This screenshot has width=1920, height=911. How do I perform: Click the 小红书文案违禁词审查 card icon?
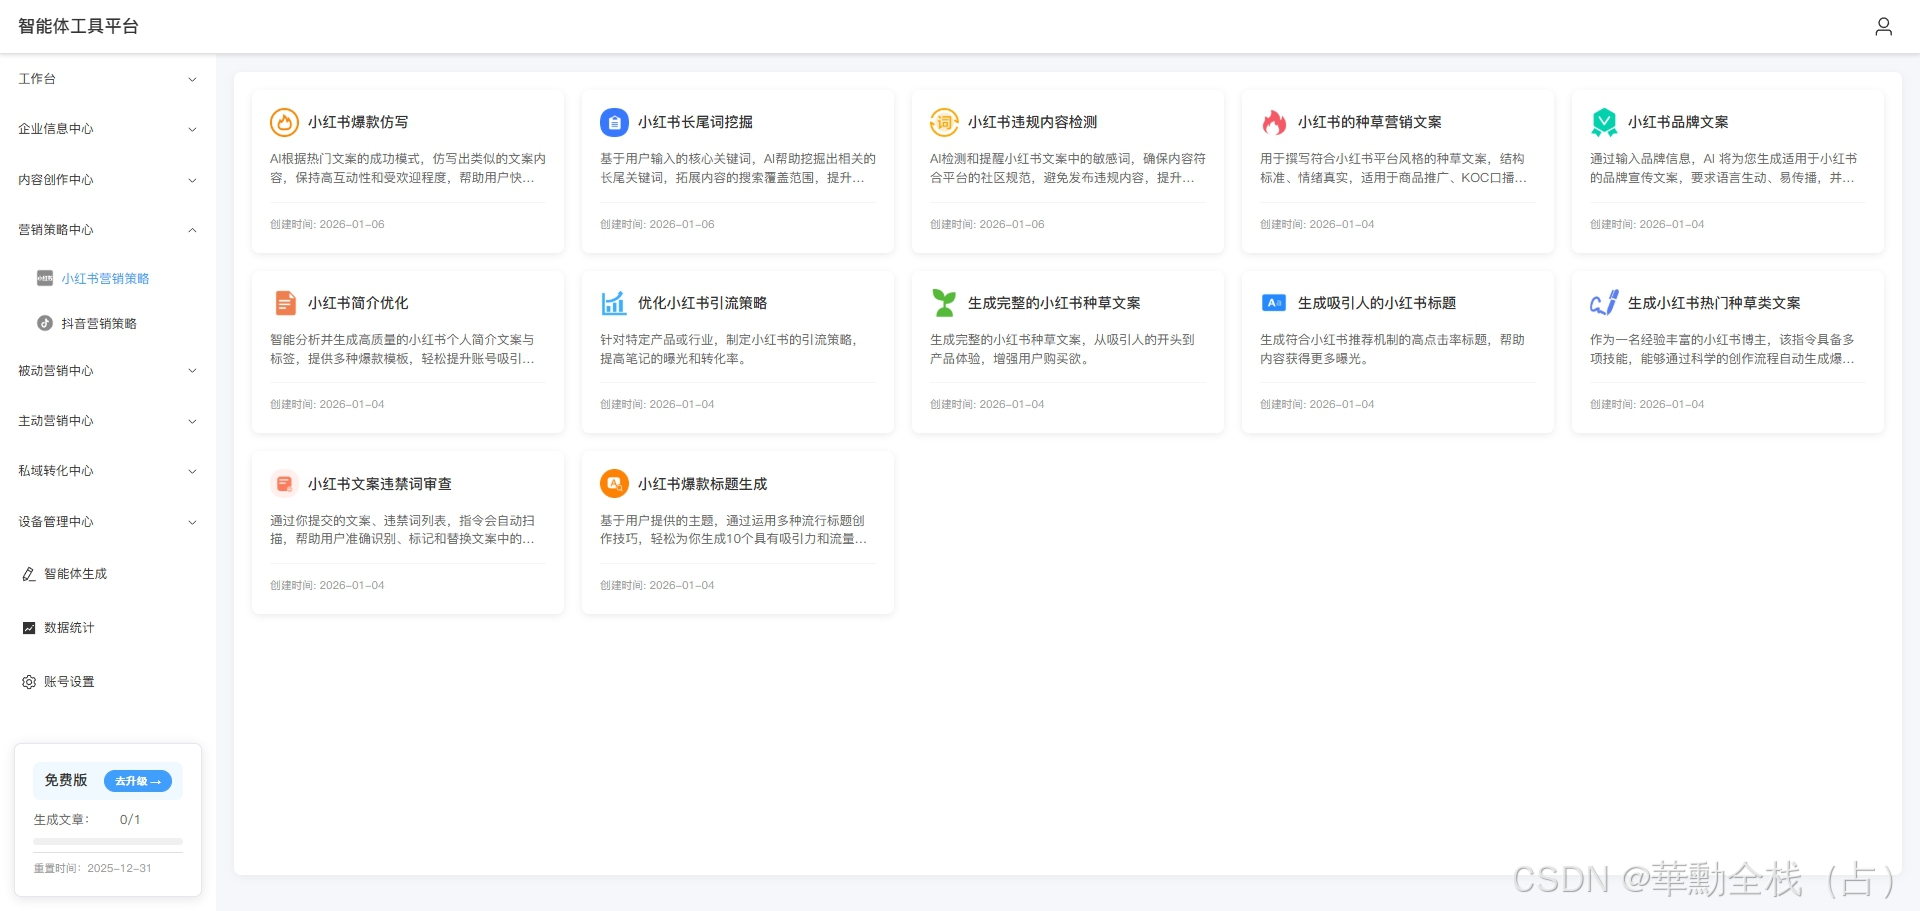284,484
